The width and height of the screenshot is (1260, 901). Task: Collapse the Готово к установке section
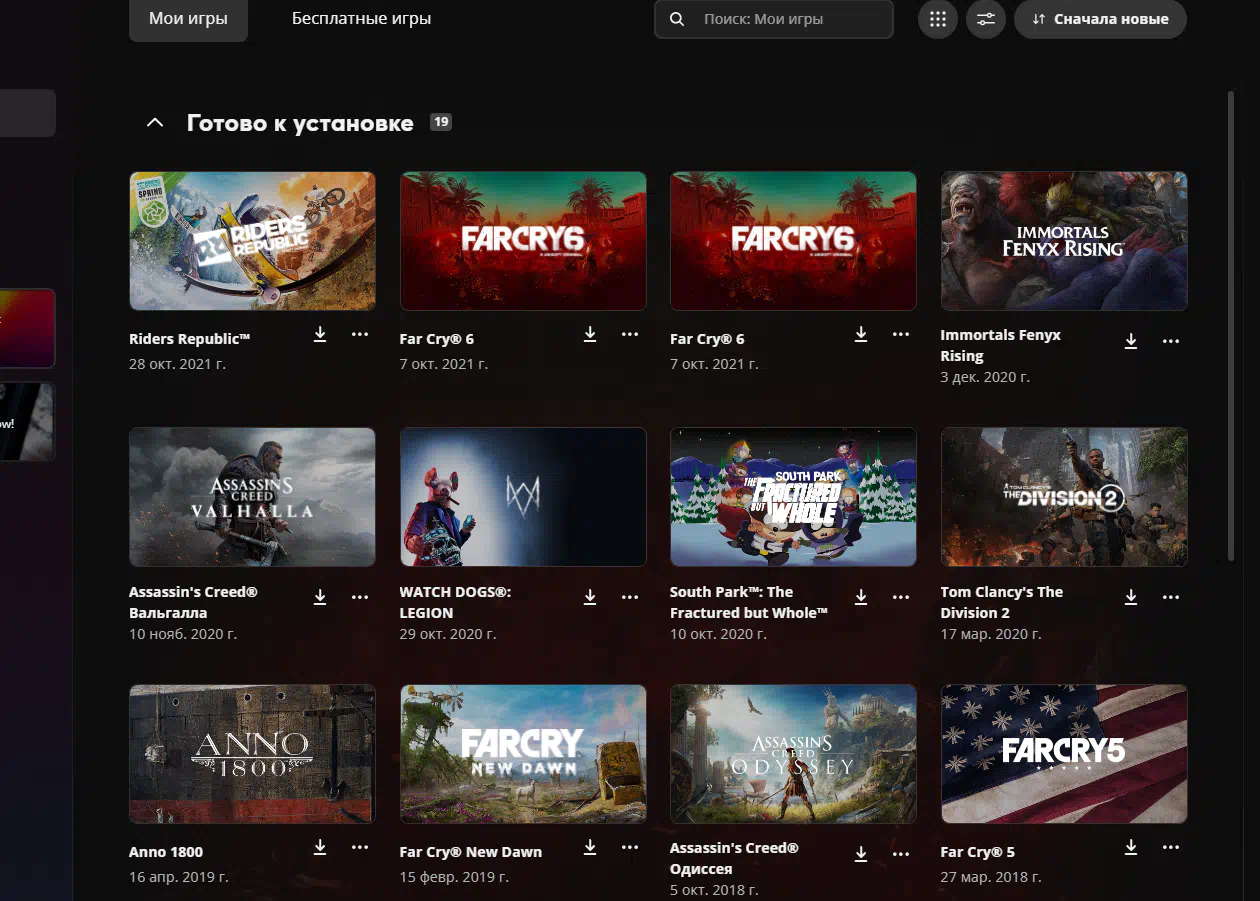coord(154,123)
